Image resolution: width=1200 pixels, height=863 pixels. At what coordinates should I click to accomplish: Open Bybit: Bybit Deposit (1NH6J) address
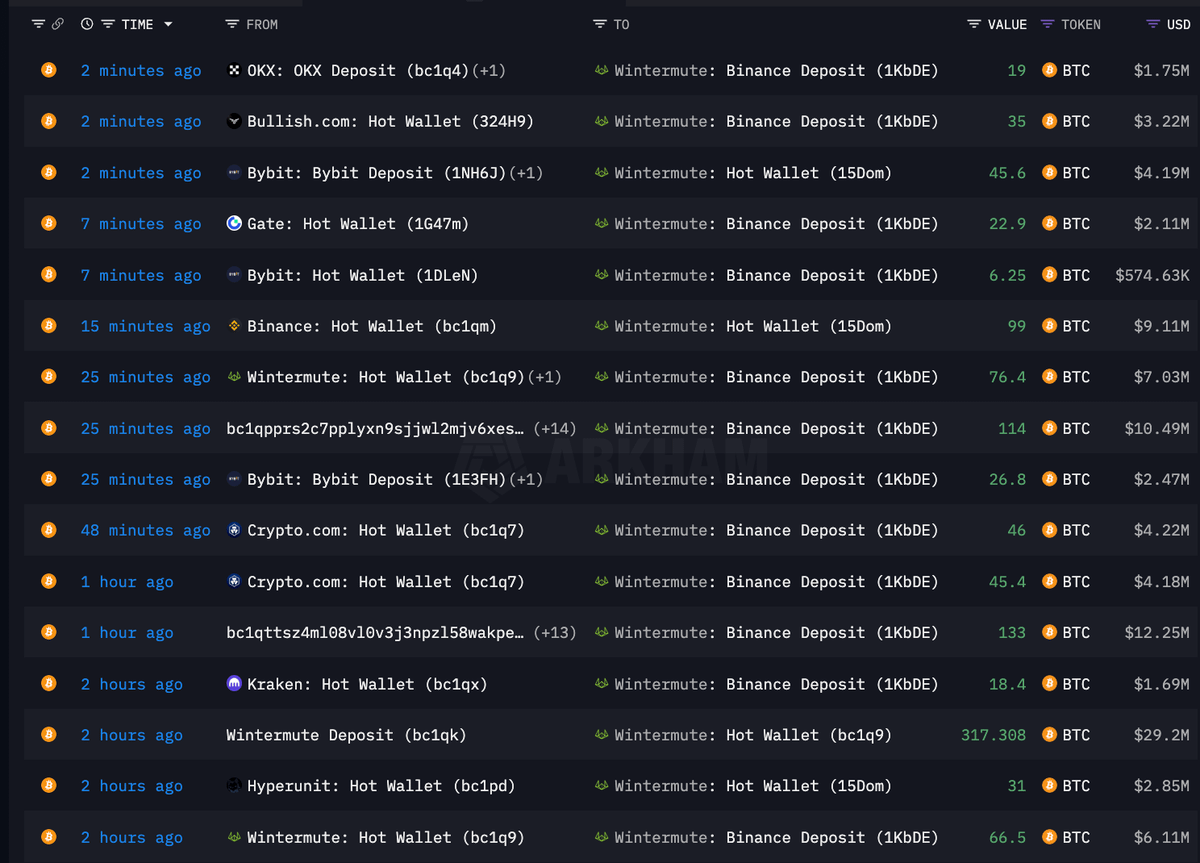(x=376, y=173)
